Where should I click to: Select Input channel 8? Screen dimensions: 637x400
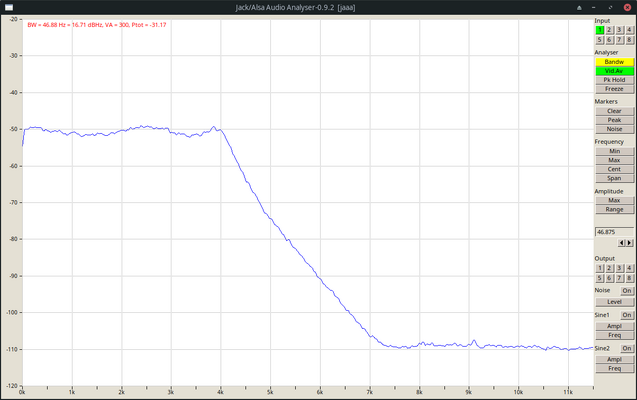coord(629,40)
